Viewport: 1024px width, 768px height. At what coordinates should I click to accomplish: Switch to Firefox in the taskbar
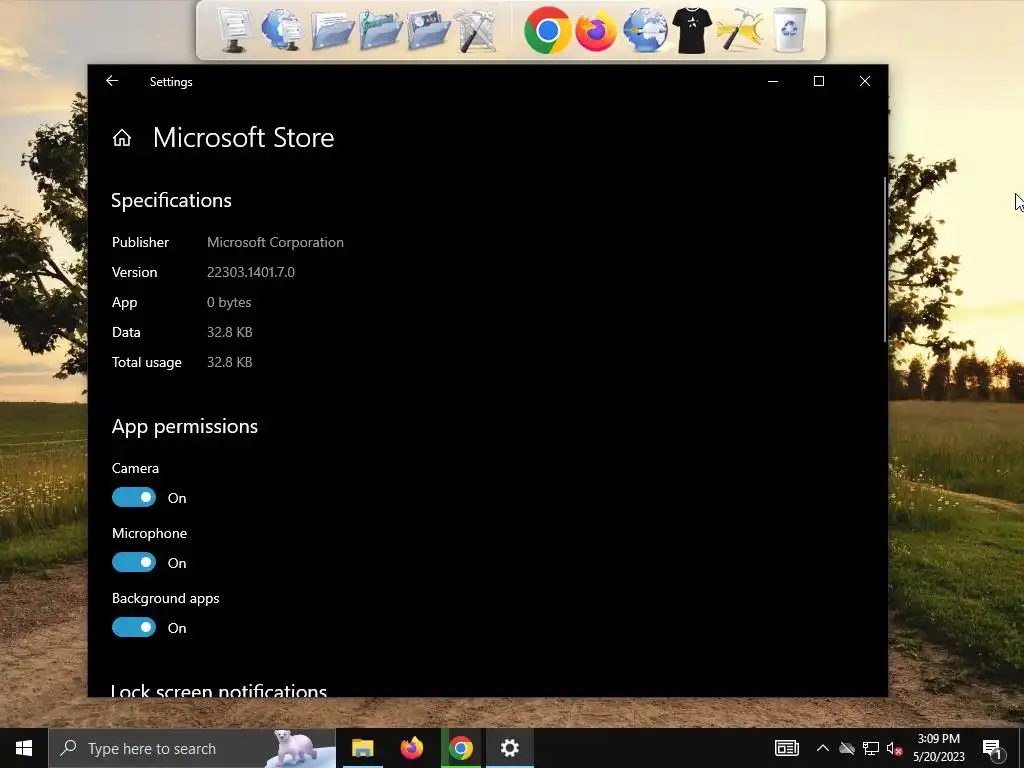tap(411, 748)
